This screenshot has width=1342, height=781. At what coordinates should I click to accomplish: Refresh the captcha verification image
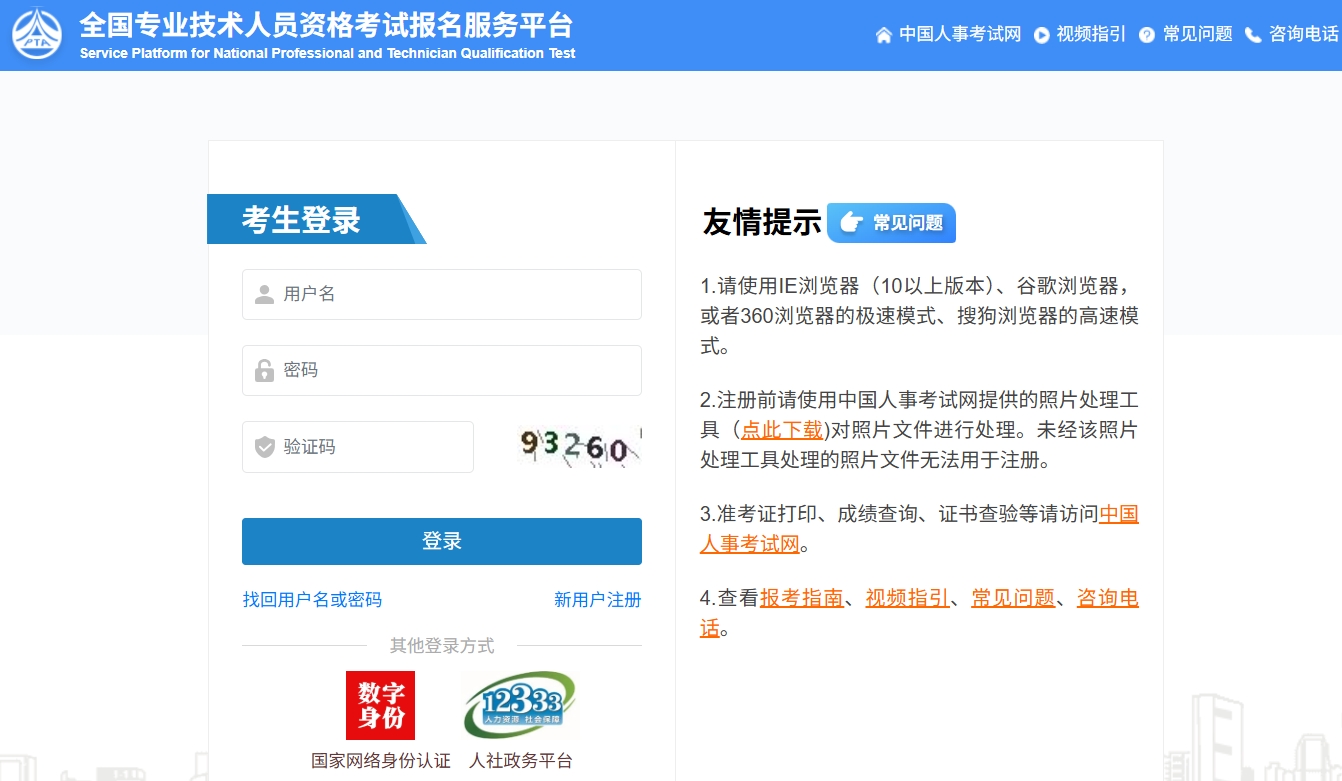pyautogui.click(x=579, y=447)
